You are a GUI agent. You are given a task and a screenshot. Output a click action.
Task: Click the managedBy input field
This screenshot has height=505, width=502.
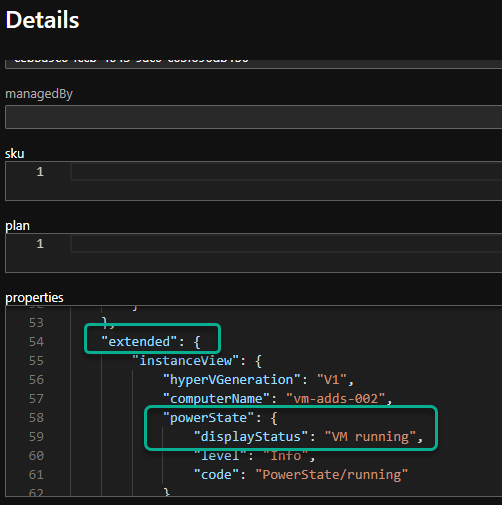click(x=253, y=117)
